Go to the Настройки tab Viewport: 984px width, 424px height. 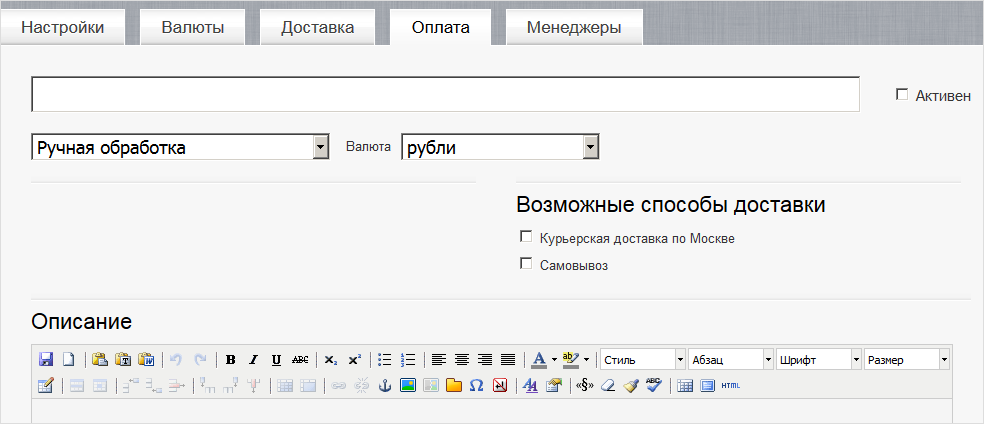pyautogui.click(x=63, y=27)
